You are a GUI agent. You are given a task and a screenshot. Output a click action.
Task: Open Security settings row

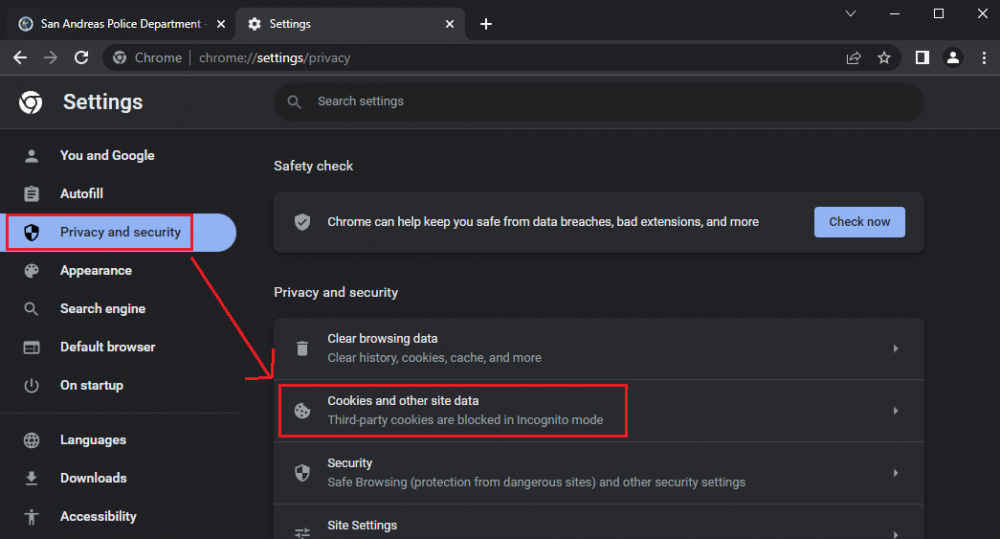599,473
